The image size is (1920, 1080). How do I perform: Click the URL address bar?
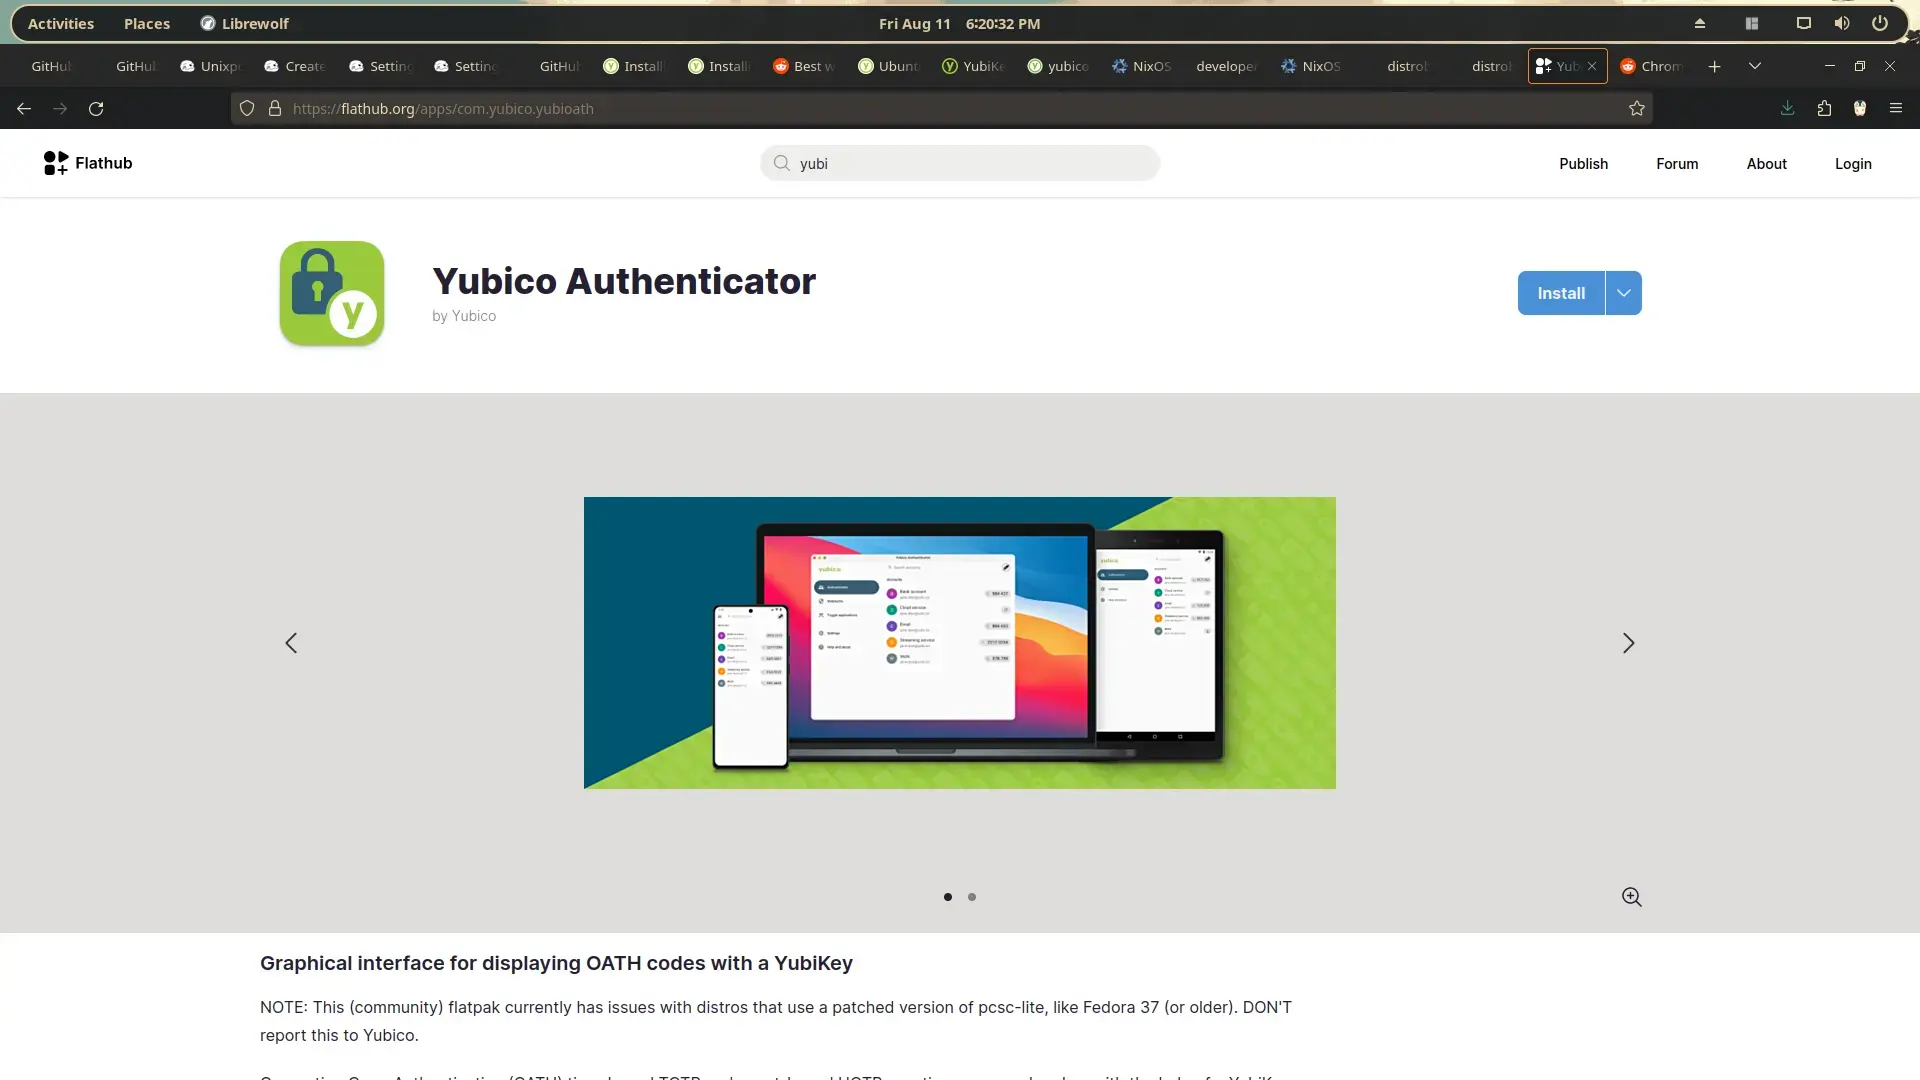pyautogui.click(x=940, y=109)
